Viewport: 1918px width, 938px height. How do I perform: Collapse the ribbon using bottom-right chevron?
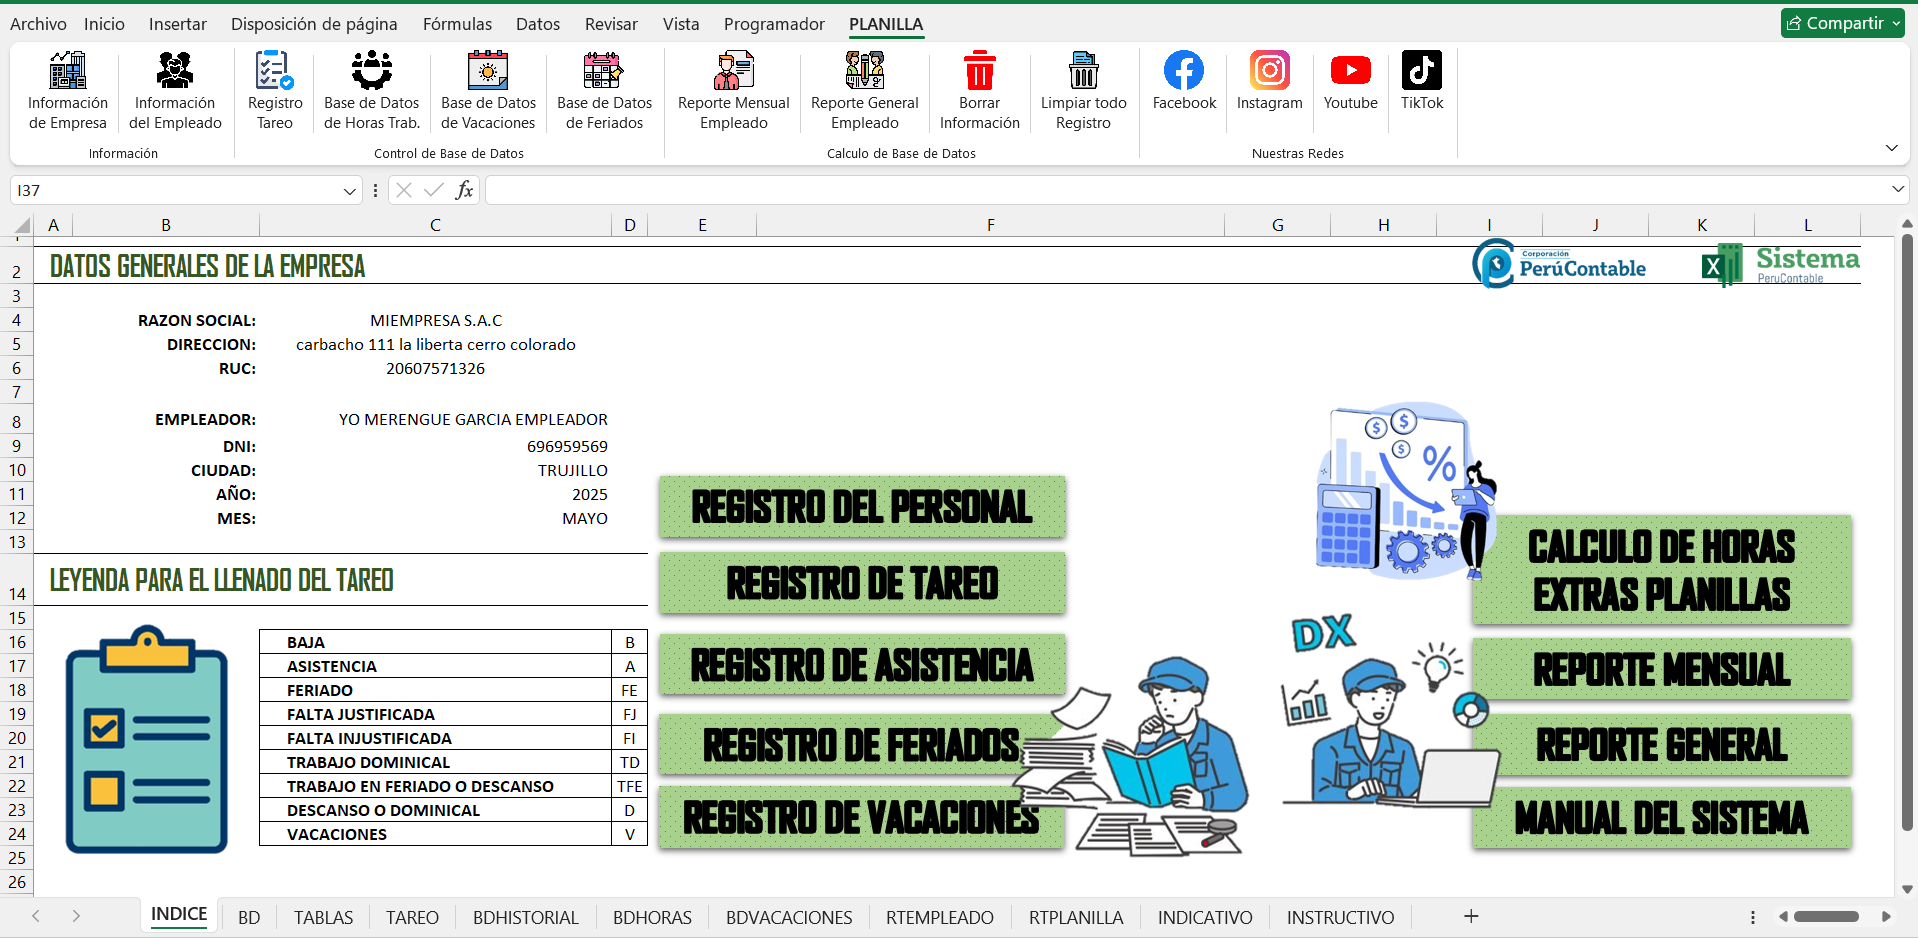[x=1891, y=148]
